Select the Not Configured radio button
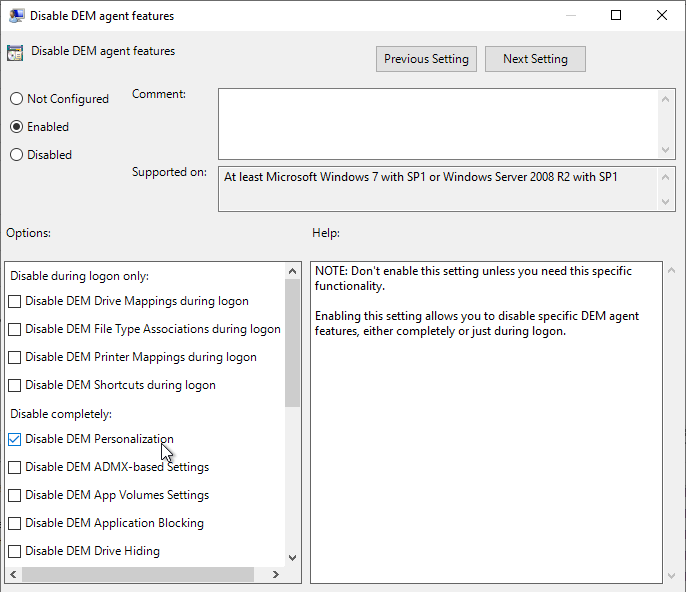This screenshot has width=686, height=592. pyautogui.click(x=16, y=98)
